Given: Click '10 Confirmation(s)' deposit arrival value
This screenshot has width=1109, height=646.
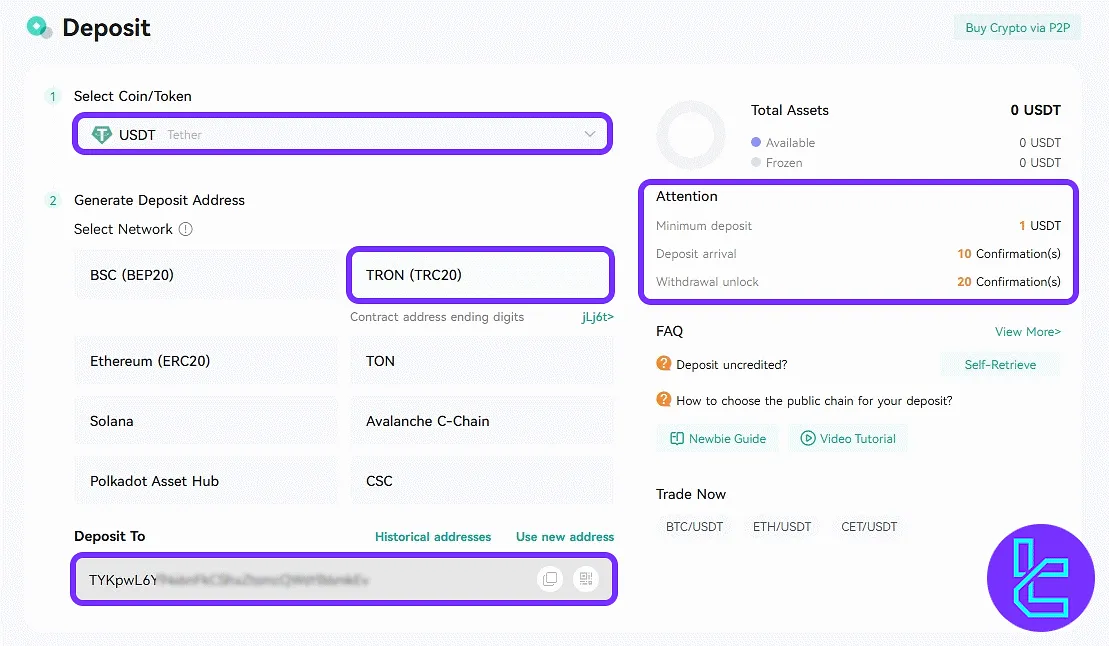Looking at the screenshot, I should [1009, 253].
